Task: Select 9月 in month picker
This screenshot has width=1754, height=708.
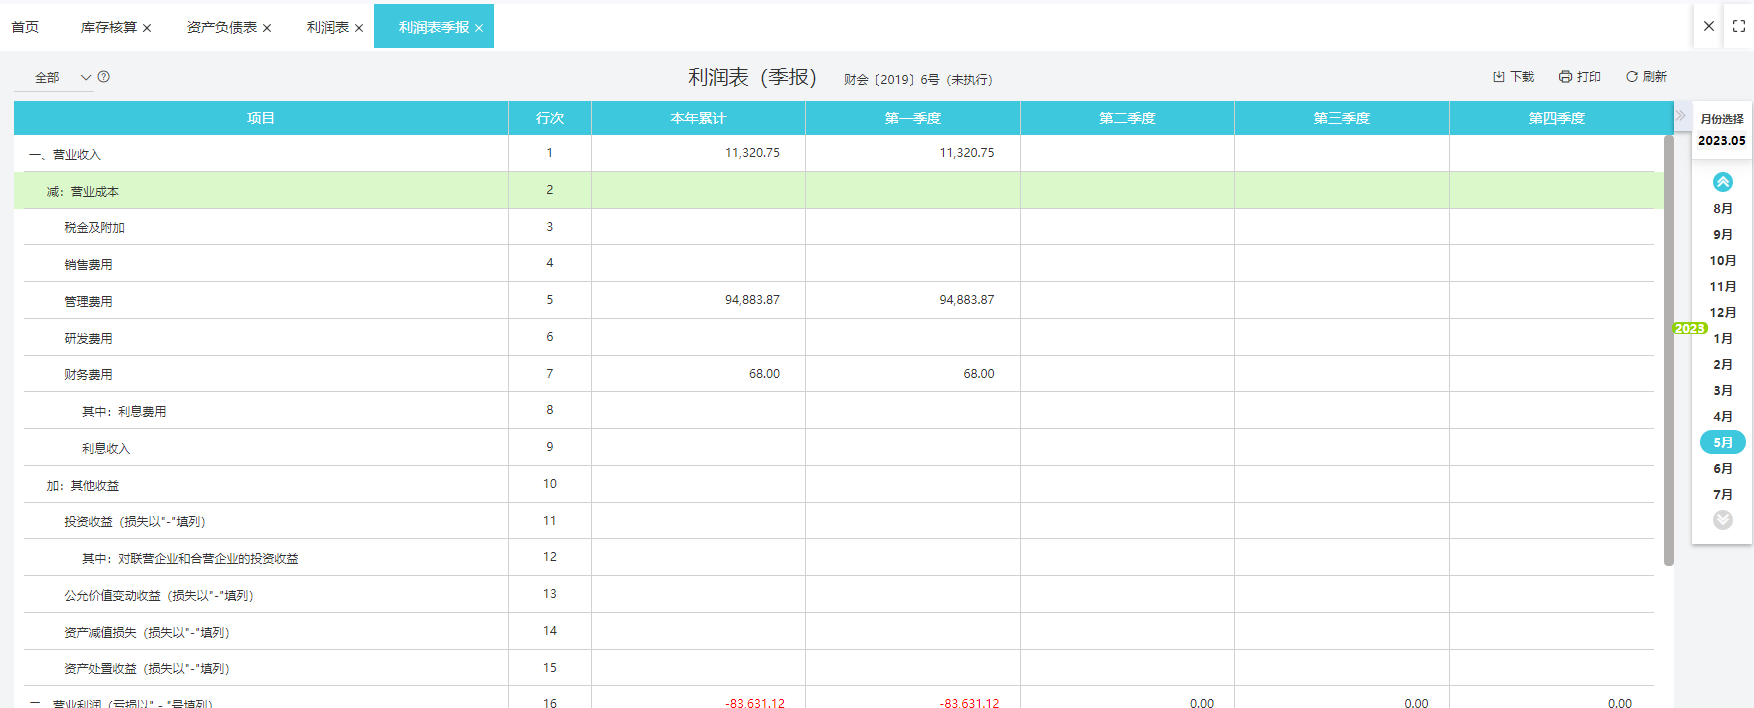Action: tap(1722, 235)
